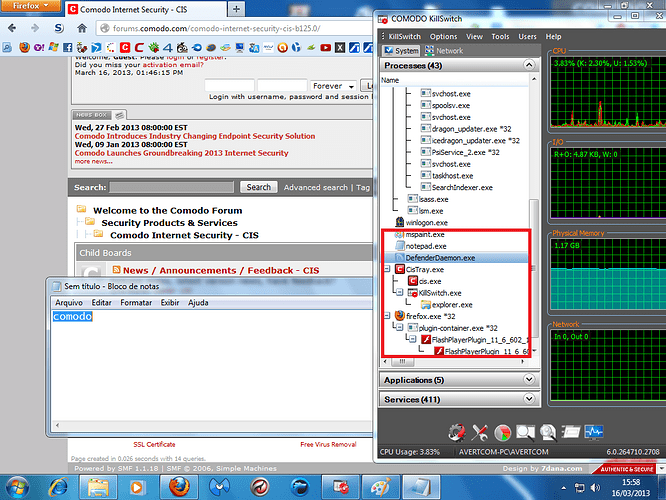Image resolution: width=666 pixels, height=500 pixels.
Task: Collapse the plugin-container.exe *32 node
Action: point(400,327)
